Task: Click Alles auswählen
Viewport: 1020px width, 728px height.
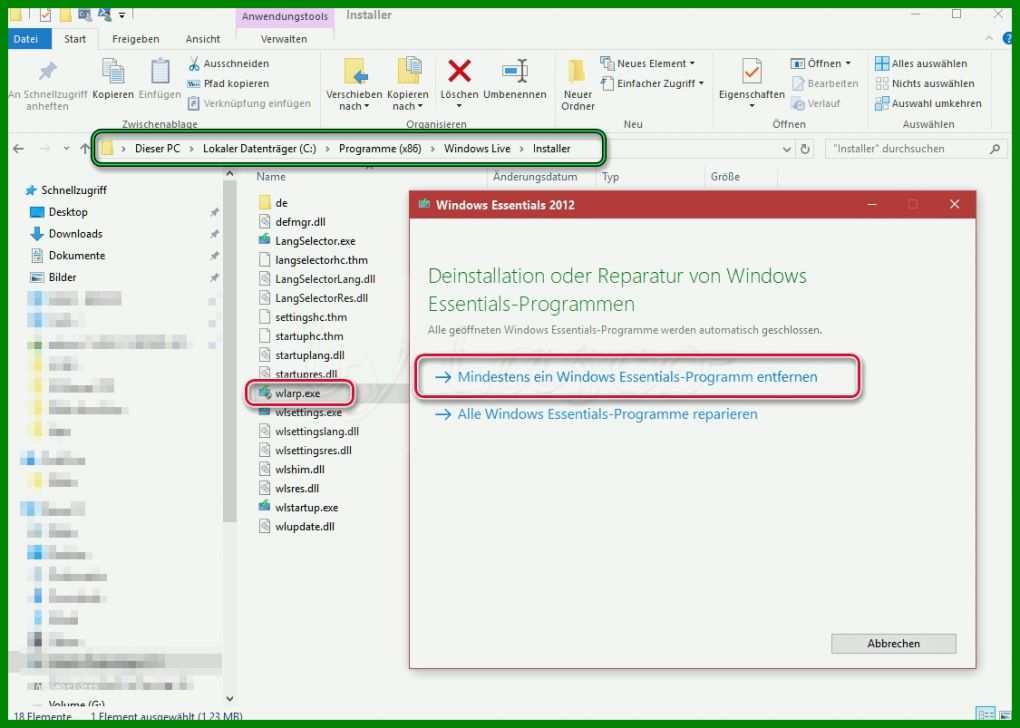Action: click(x=921, y=64)
